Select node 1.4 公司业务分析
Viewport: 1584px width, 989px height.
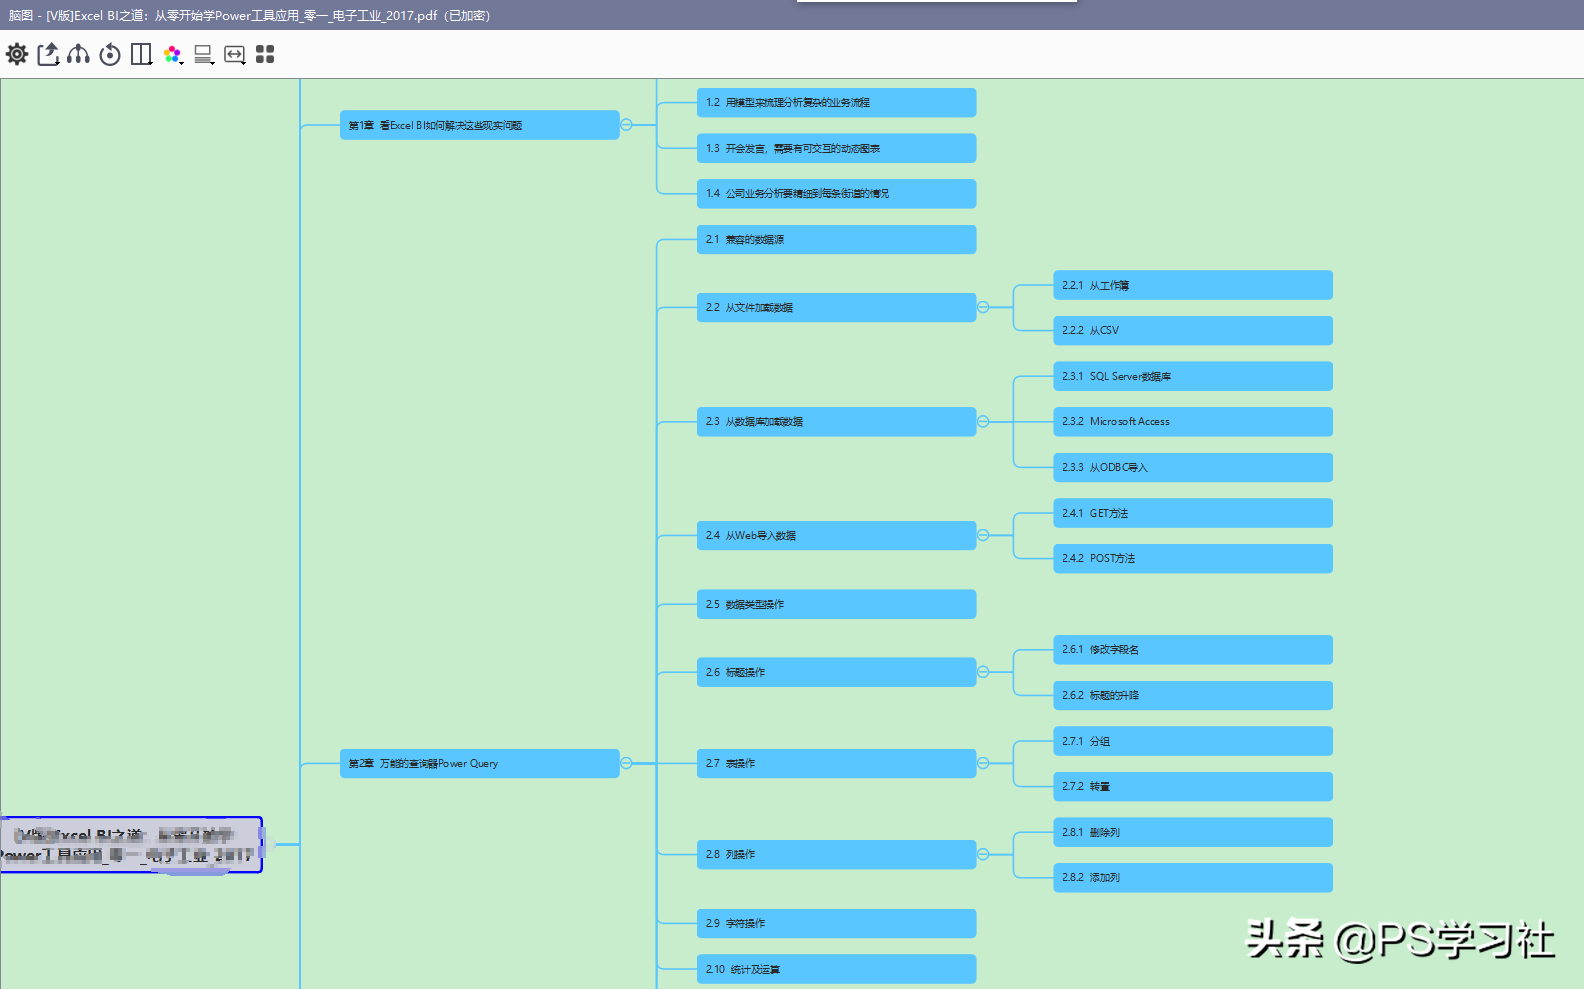(x=837, y=193)
